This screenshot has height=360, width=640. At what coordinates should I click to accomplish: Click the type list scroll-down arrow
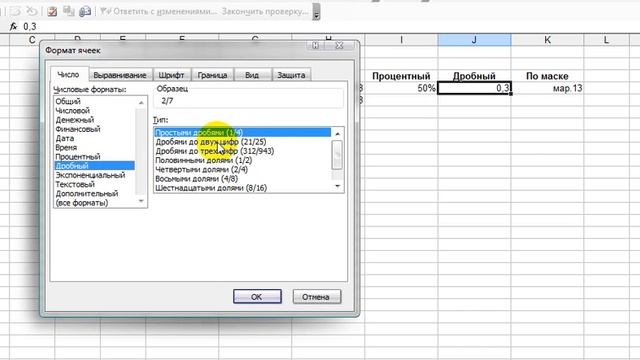click(x=338, y=186)
